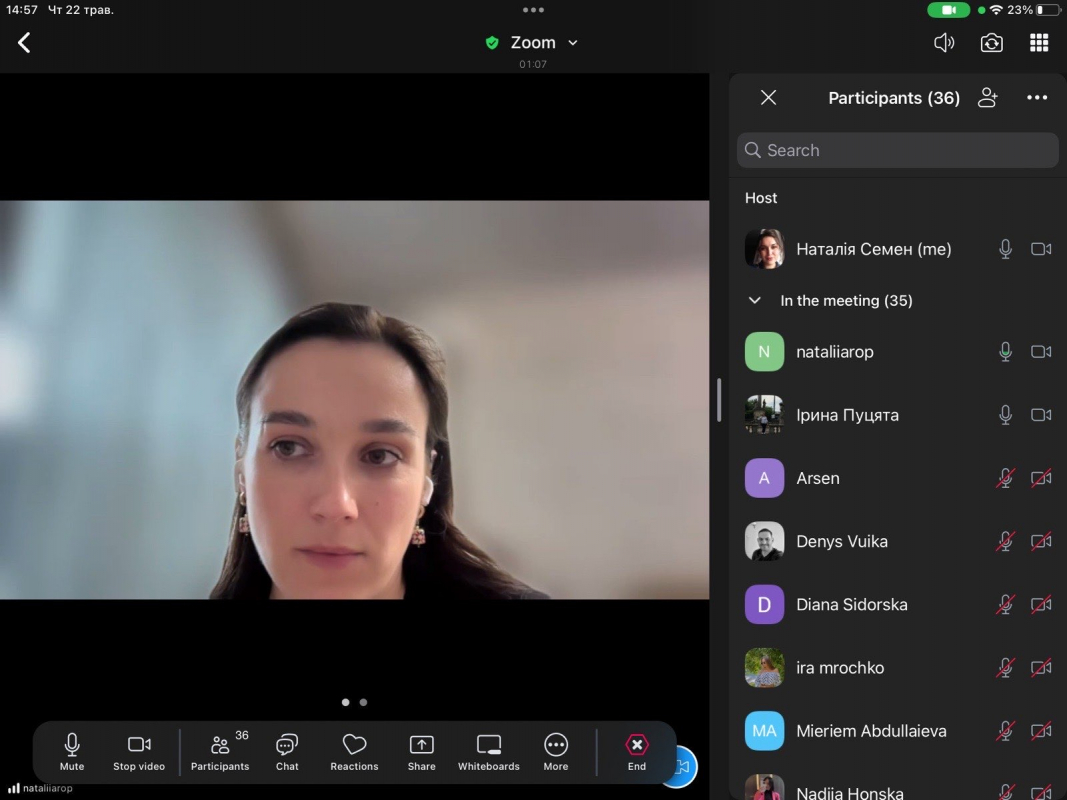This screenshot has height=800, width=1067.
Task: Open the Whiteboards tool in toolbar
Action: click(488, 752)
